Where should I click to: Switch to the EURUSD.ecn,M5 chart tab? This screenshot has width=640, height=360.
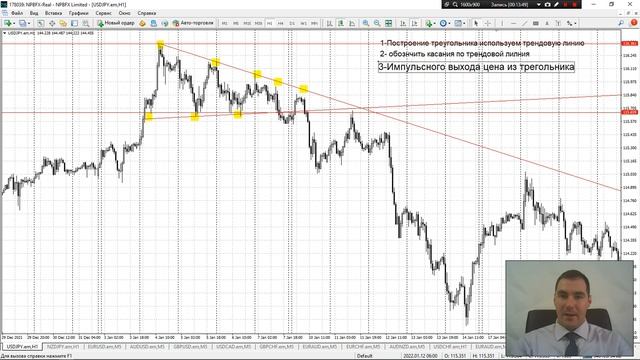[x=104, y=347]
